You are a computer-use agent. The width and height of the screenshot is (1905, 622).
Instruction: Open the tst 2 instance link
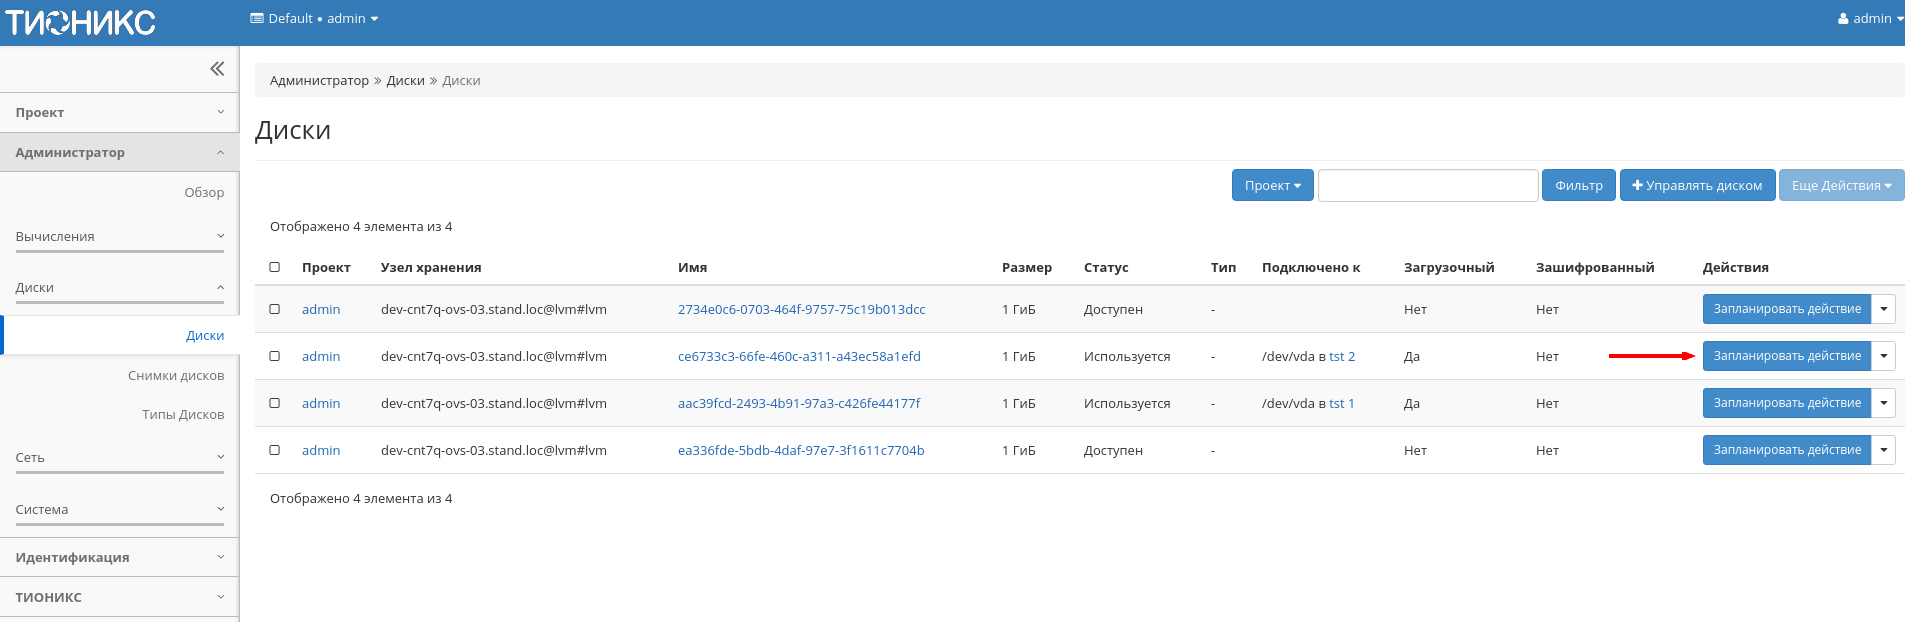point(1341,356)
